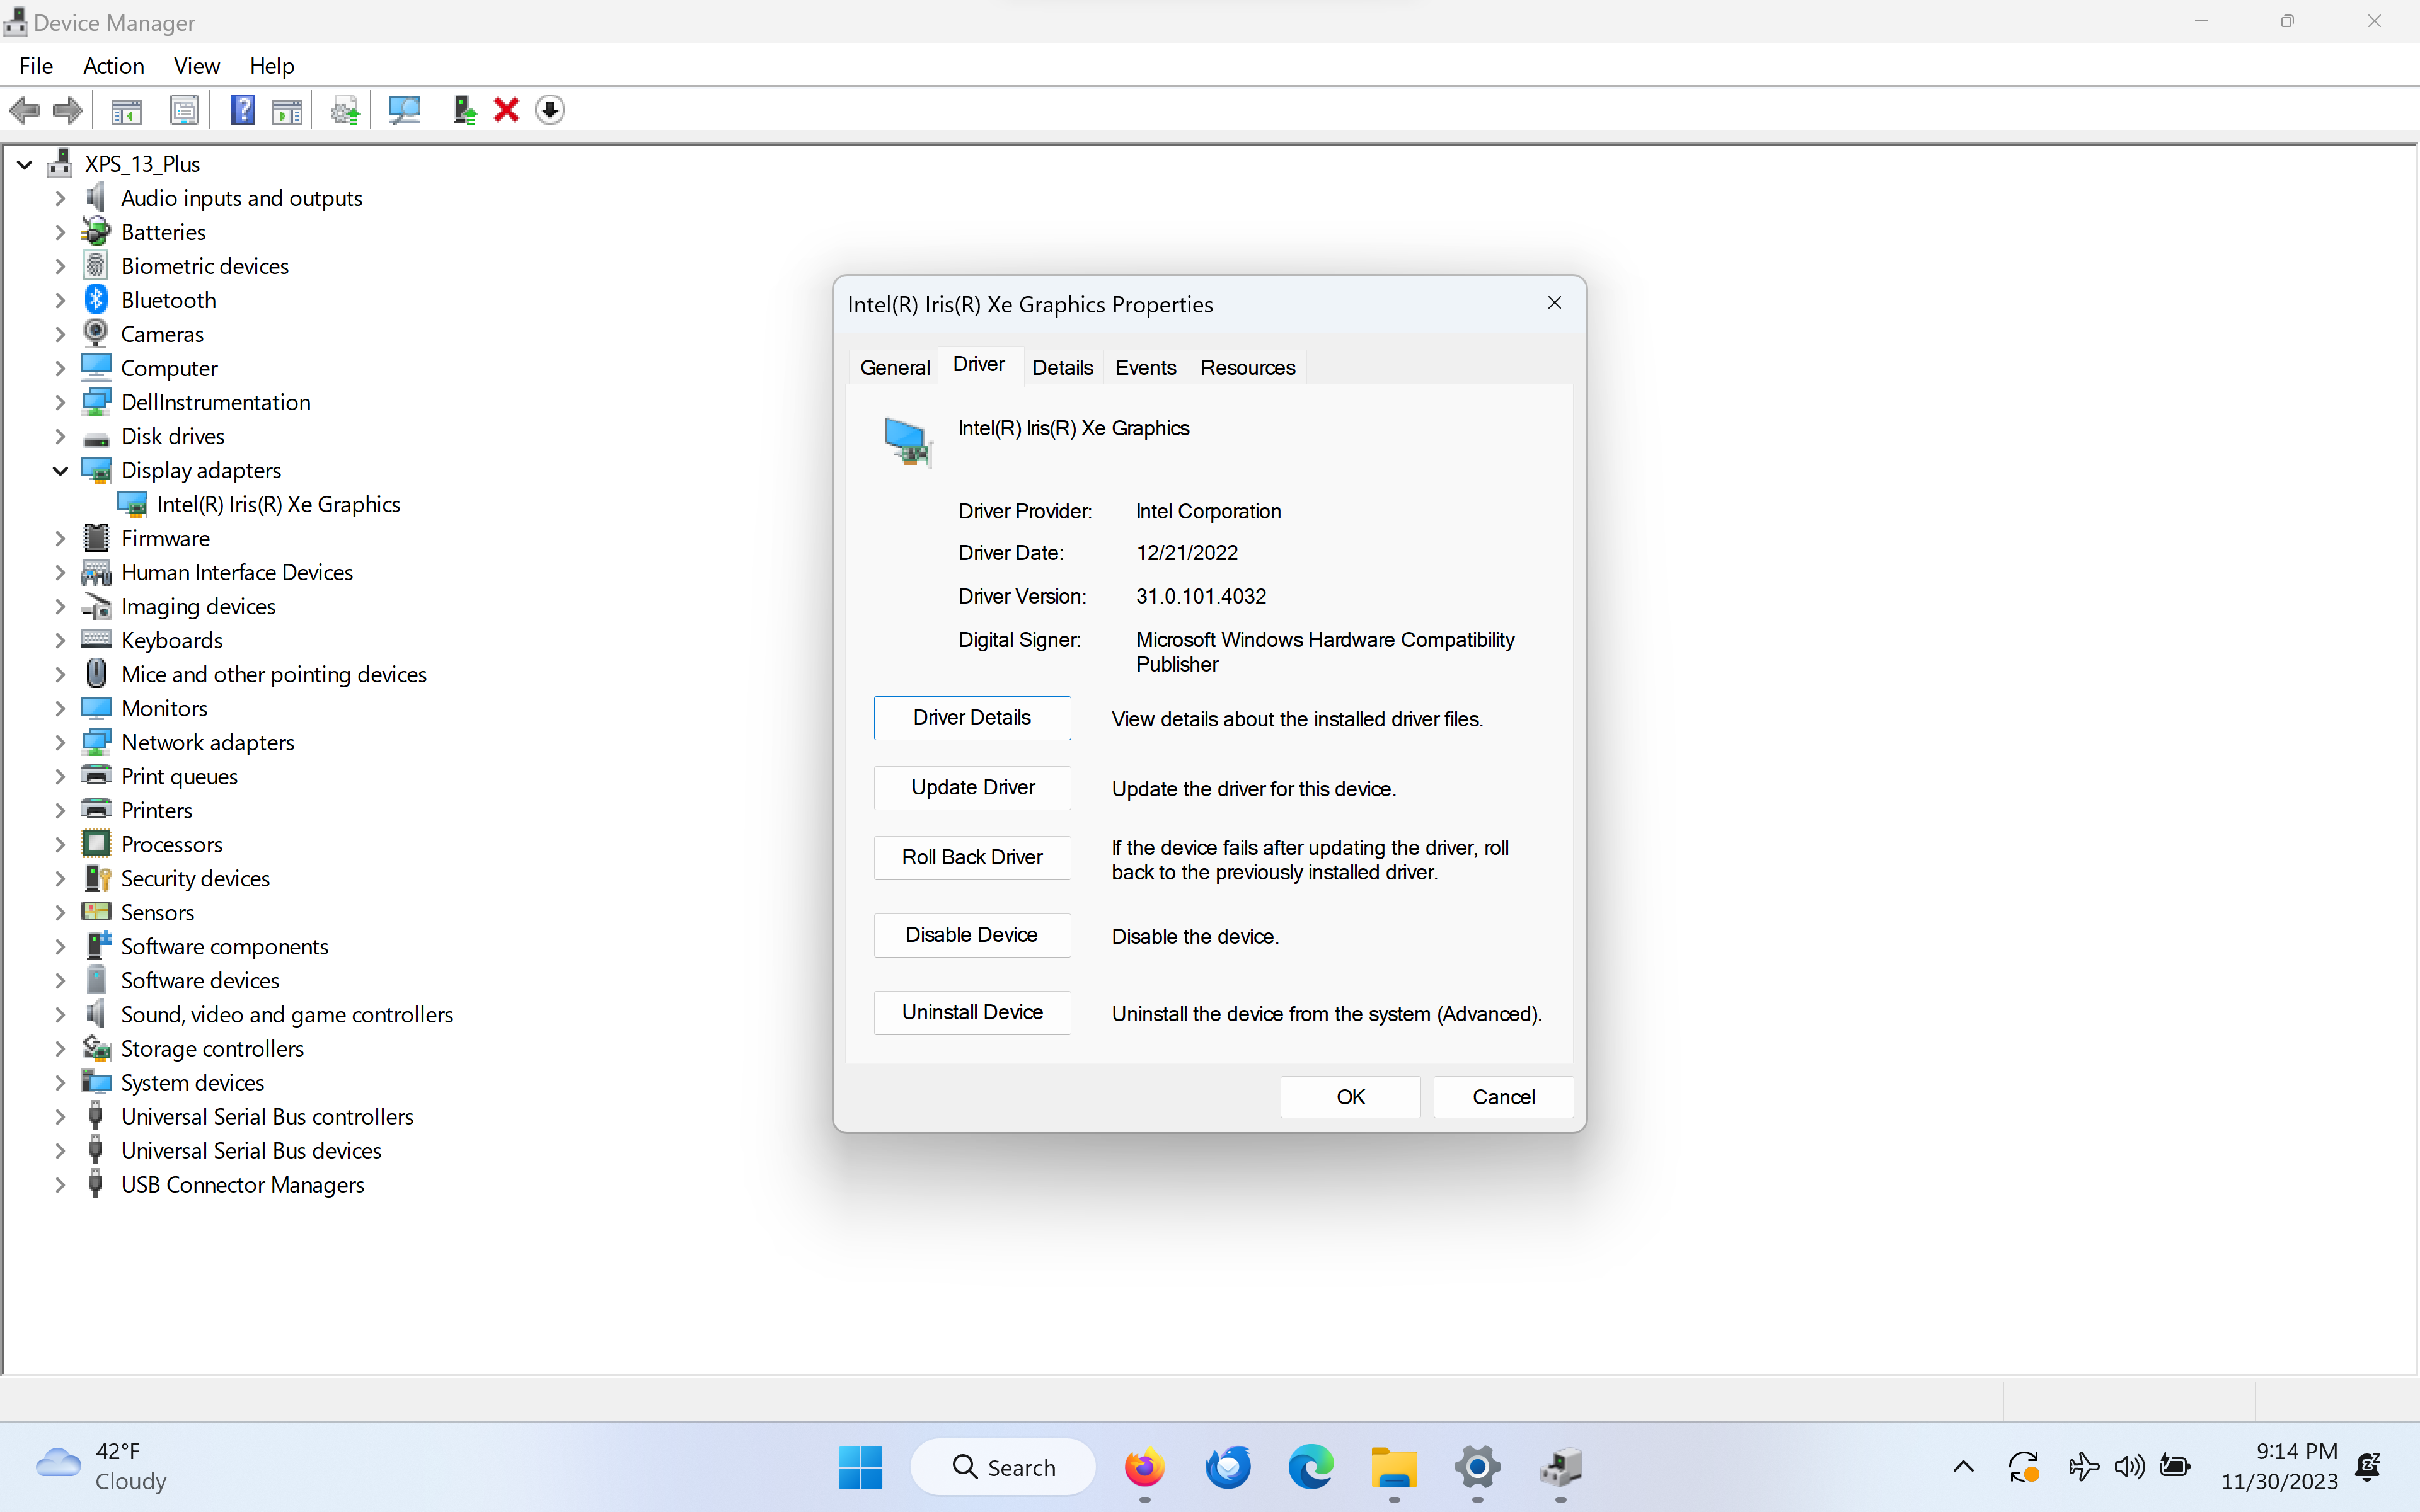Expand the Network adapters category

(60, 742)
